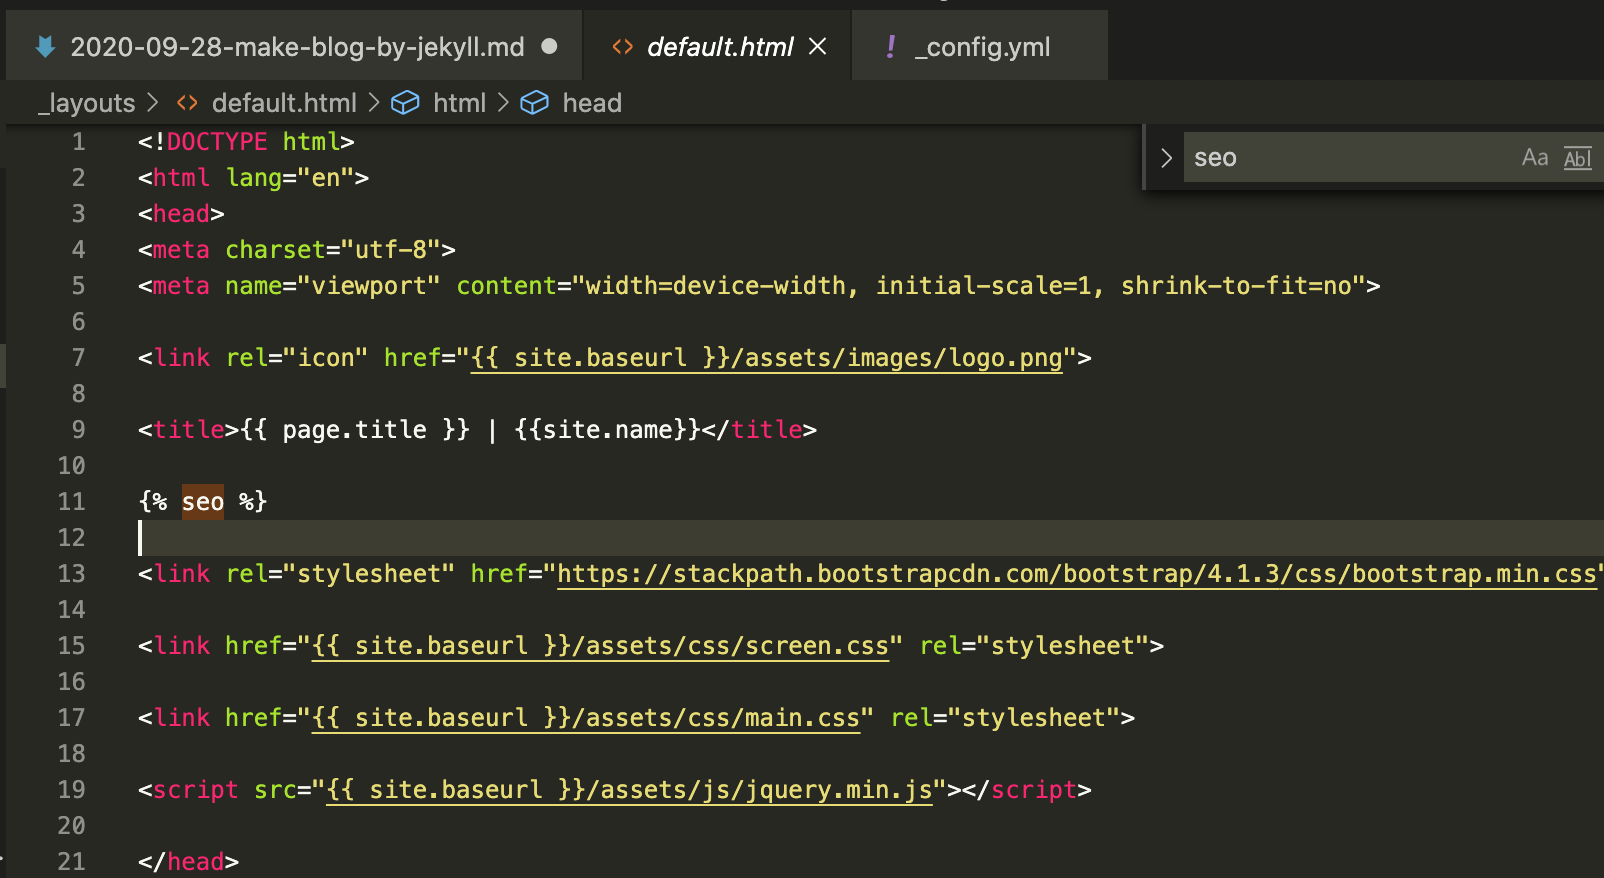Click the closing head tag on line 21
This screenshot has width=1604, height=878.
tap(188, 862)
